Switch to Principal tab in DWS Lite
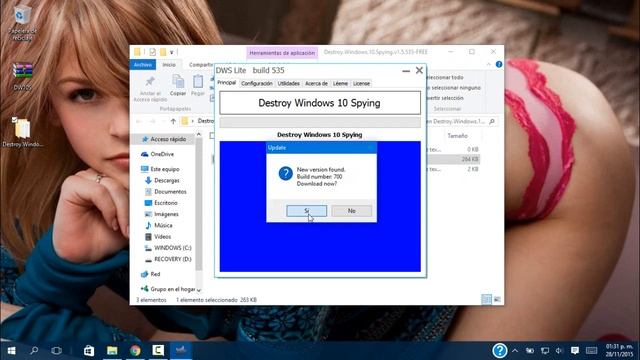The image size is (640, 360). (227, 82)
